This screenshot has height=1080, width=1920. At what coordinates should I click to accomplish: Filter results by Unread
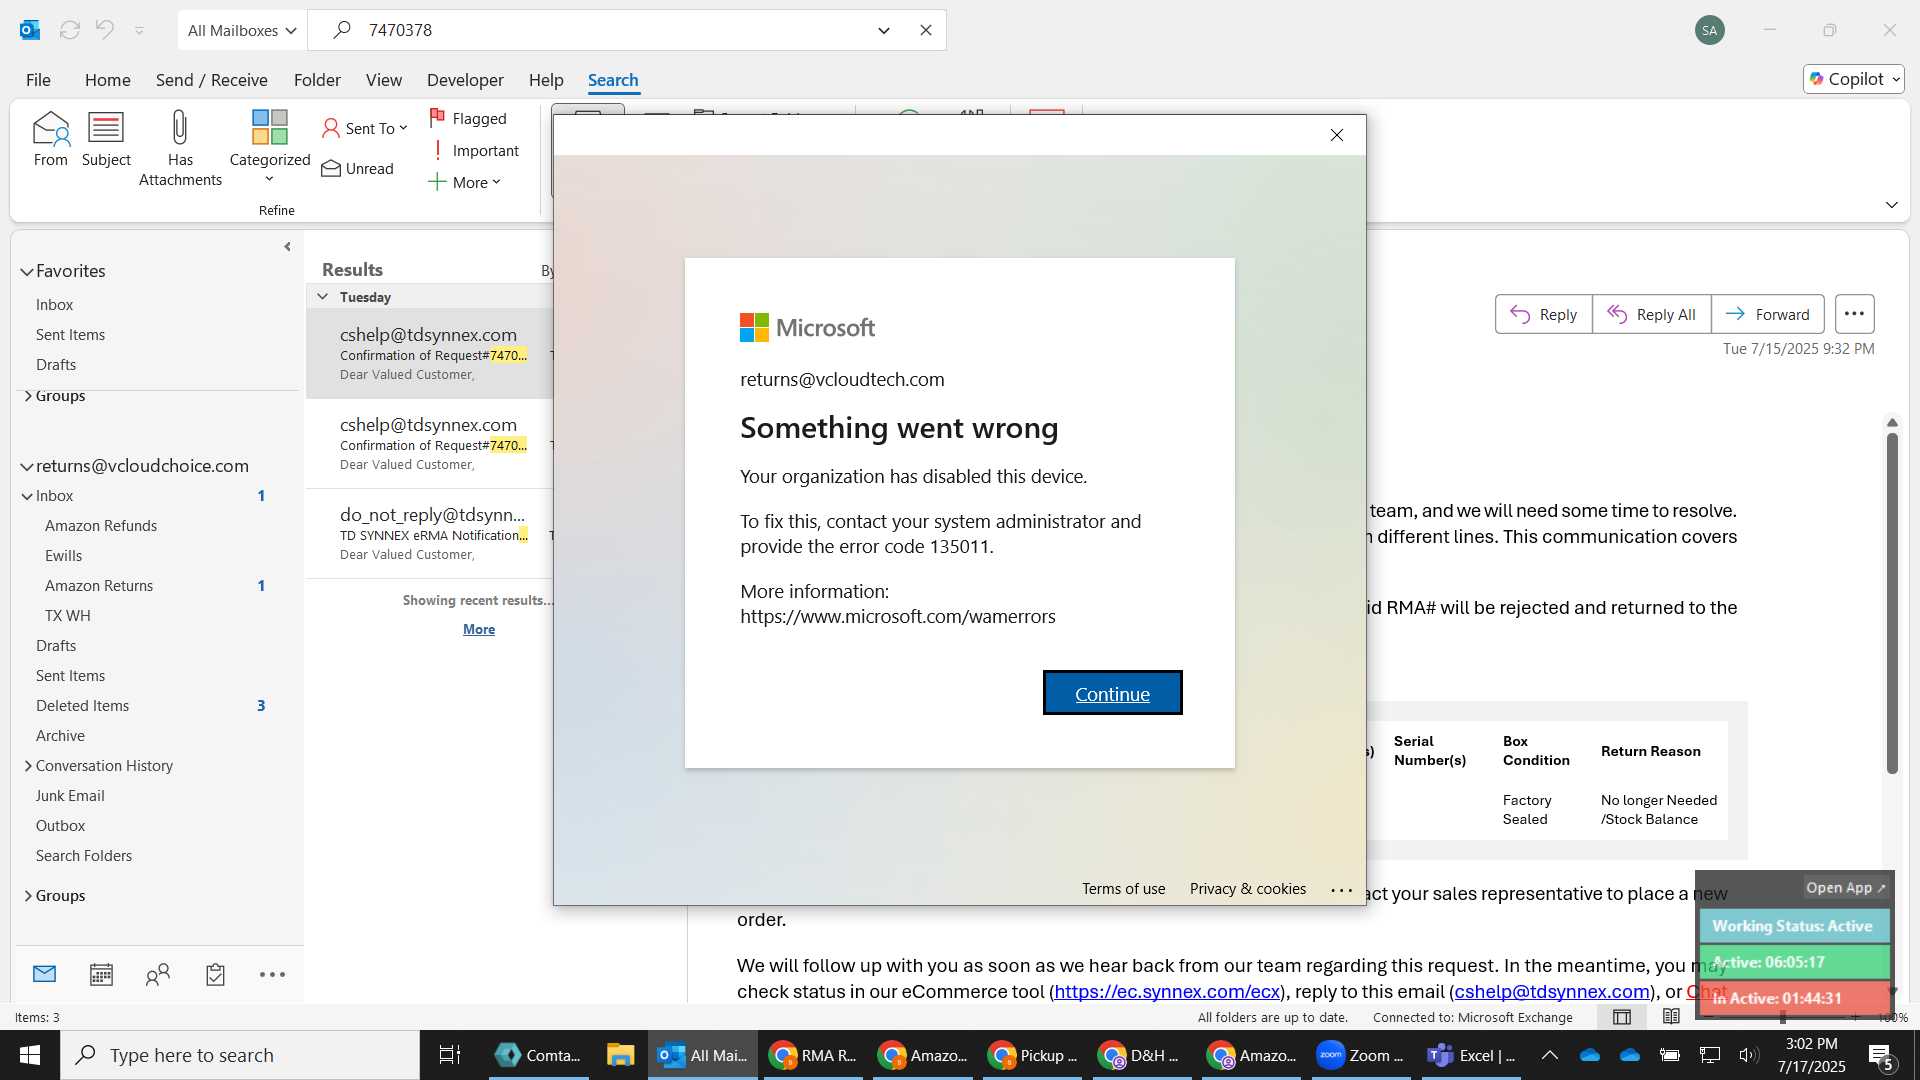[x=358, y=168]
